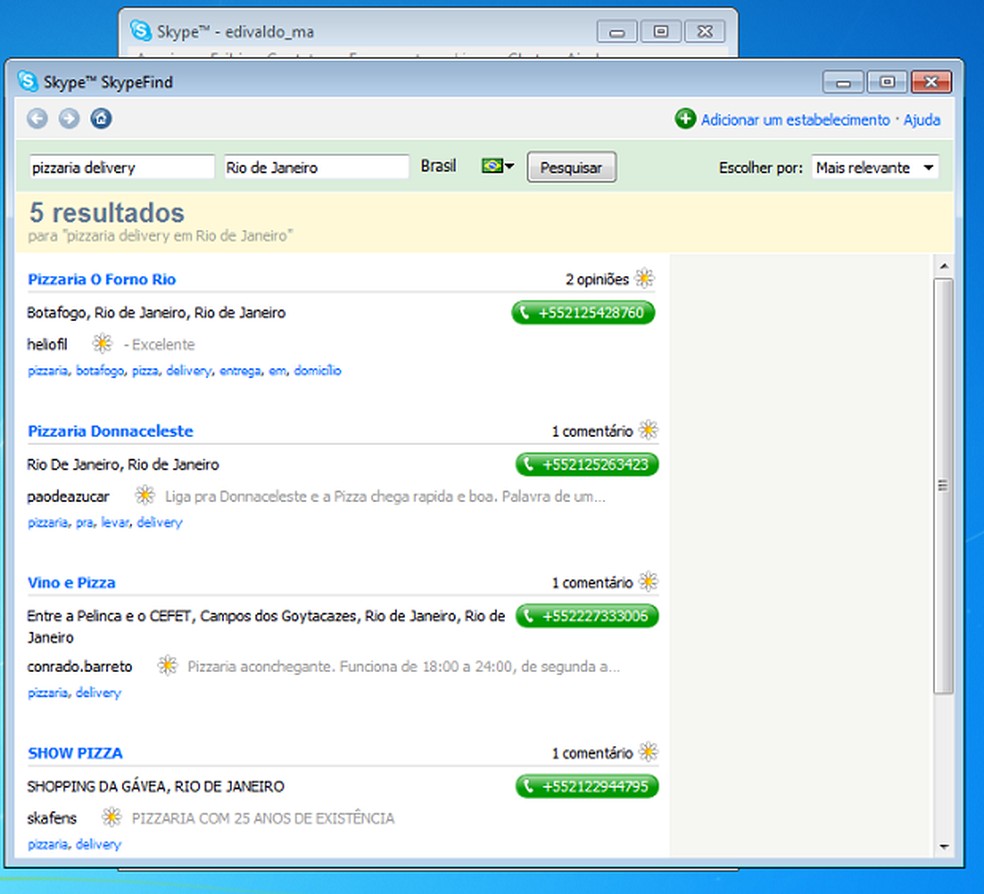Open the Vino e Pizza listing
Image resolution: width=984 pixels, height=894 pixels.
point(72,583)
